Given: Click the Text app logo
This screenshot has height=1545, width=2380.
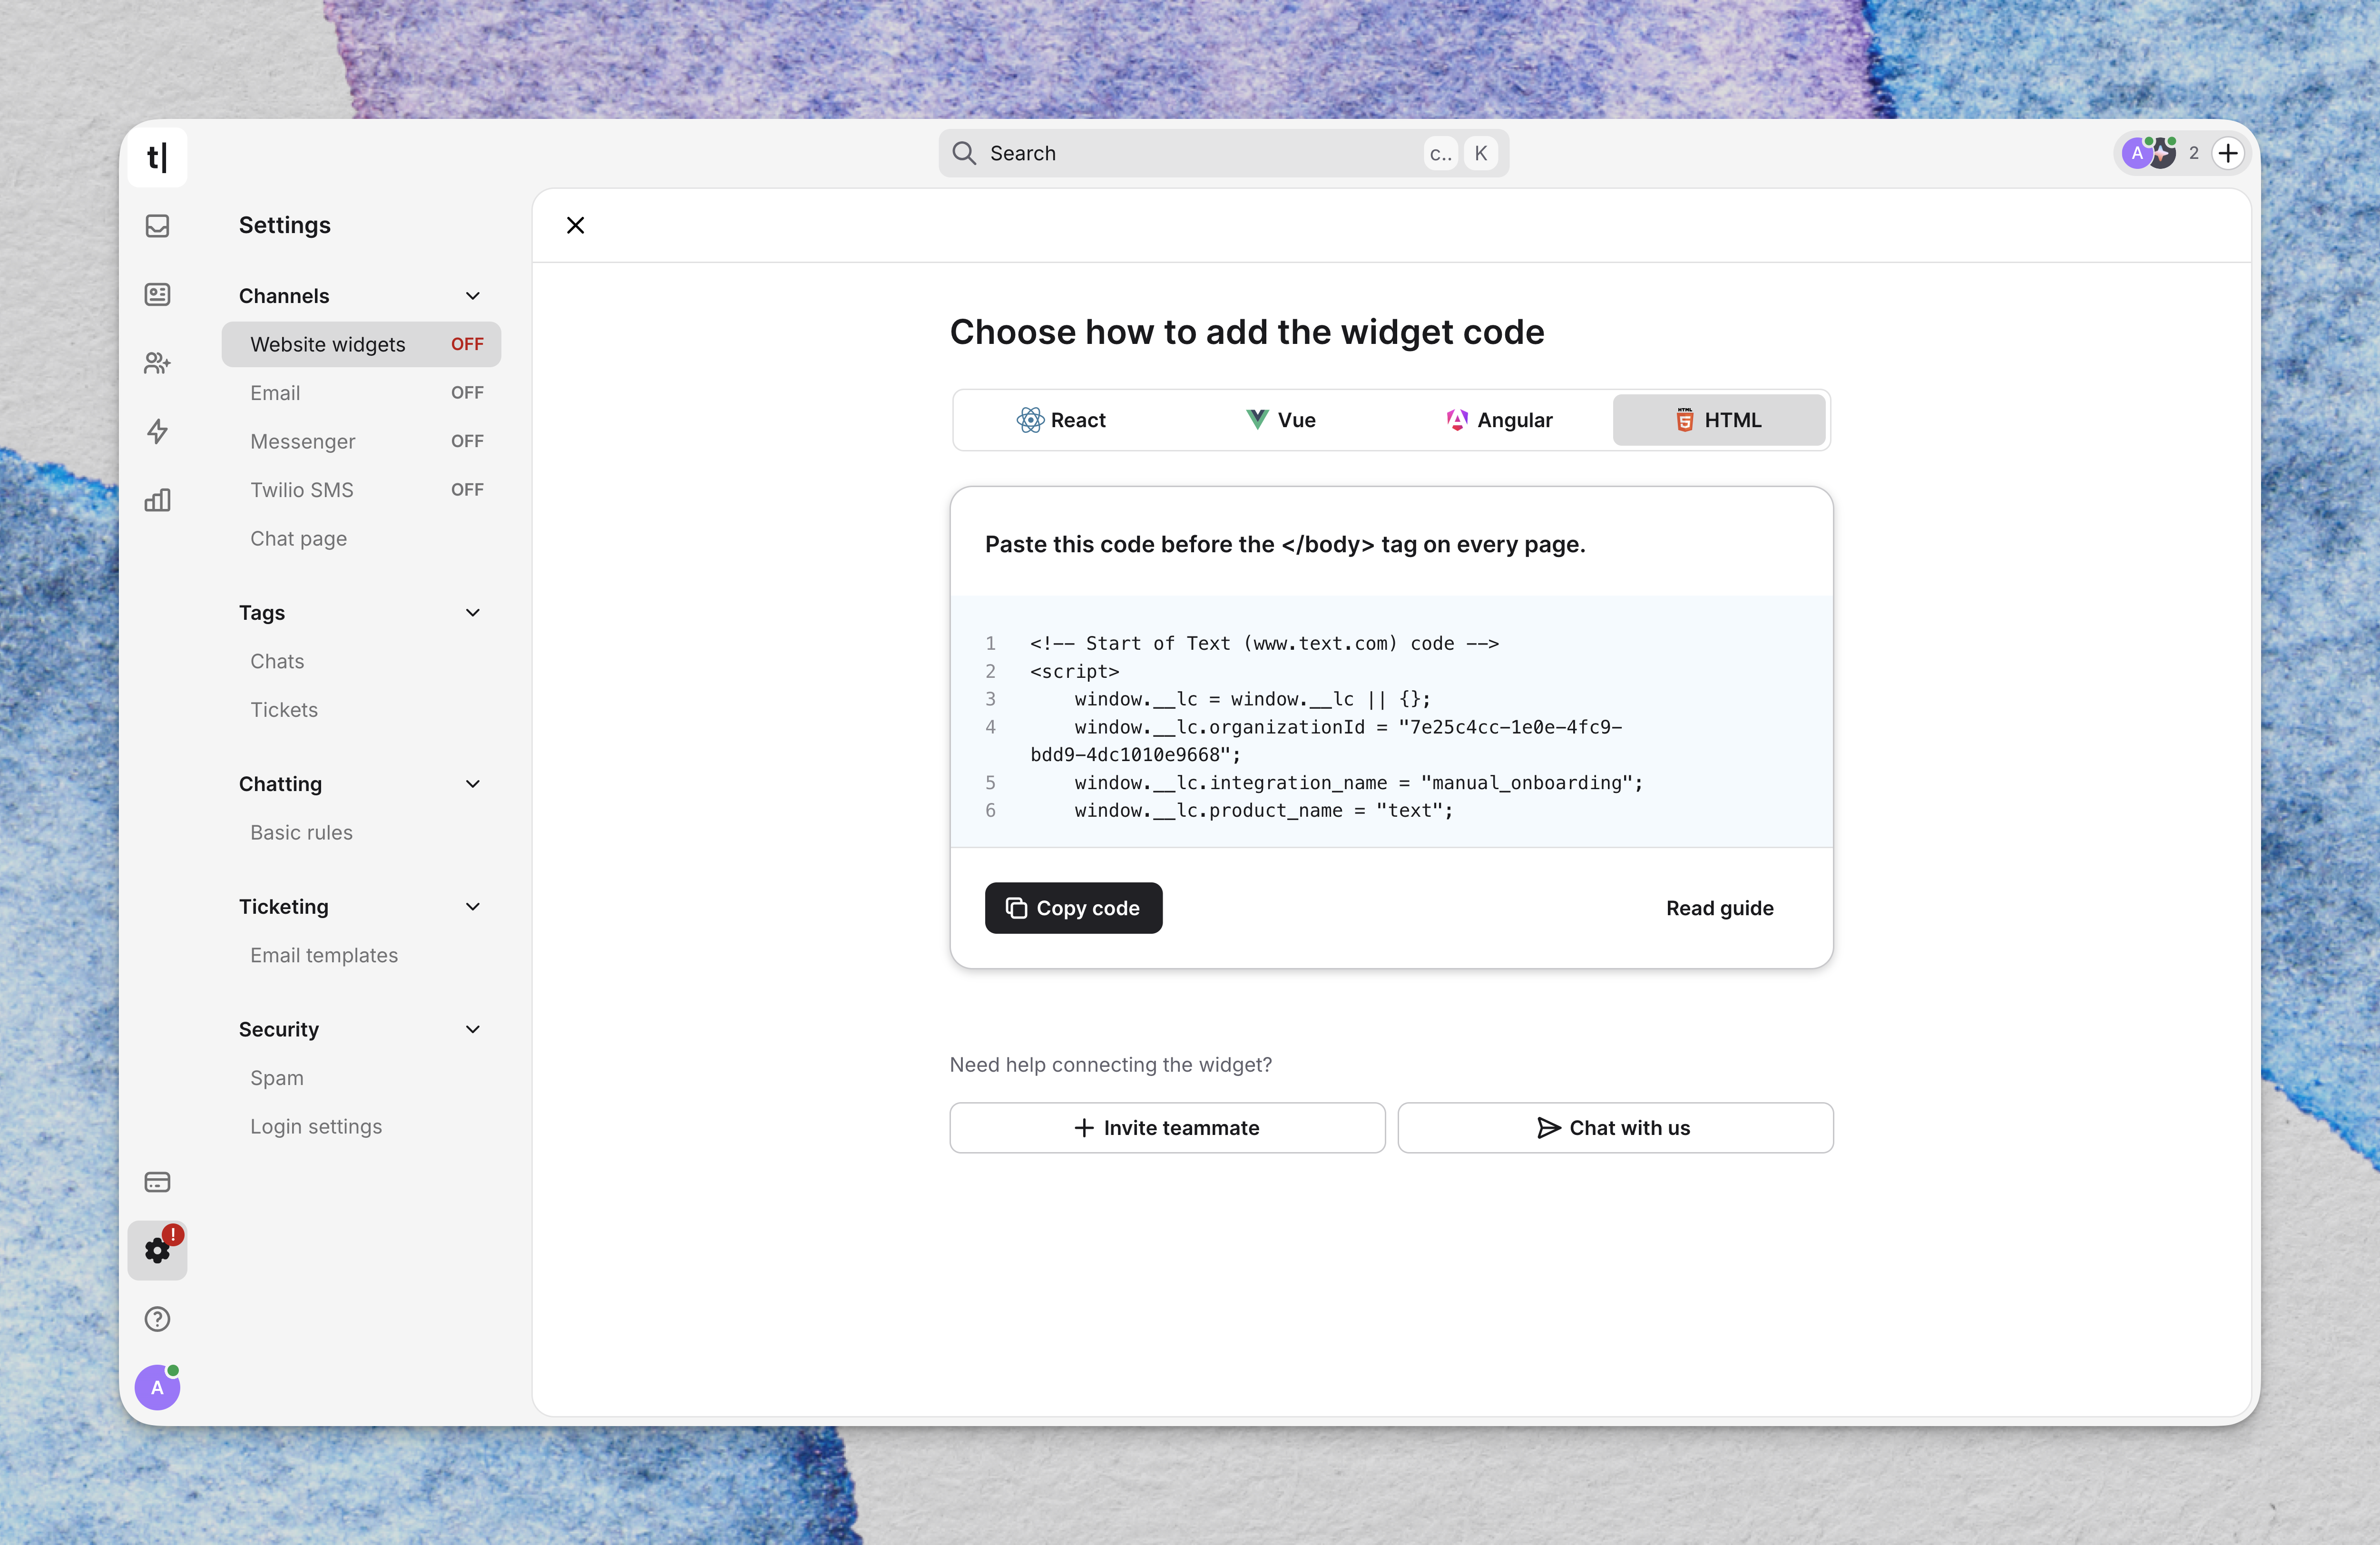Looking at the screenshot, I should 157,157.
